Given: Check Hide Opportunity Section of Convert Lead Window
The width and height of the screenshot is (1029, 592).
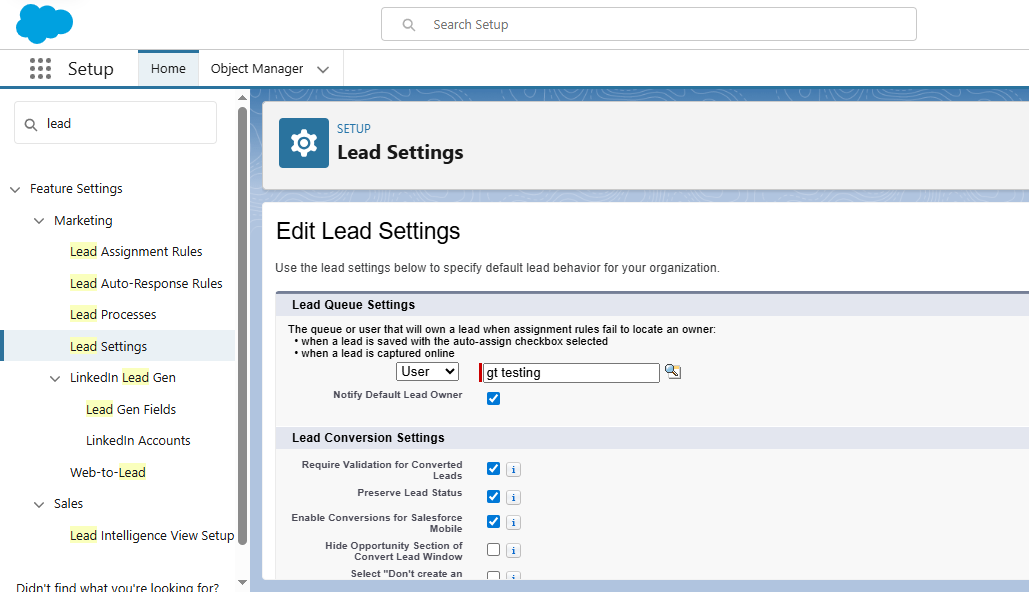Looking at the screenshot, I should pyautogui.click(x=494, y=550).
